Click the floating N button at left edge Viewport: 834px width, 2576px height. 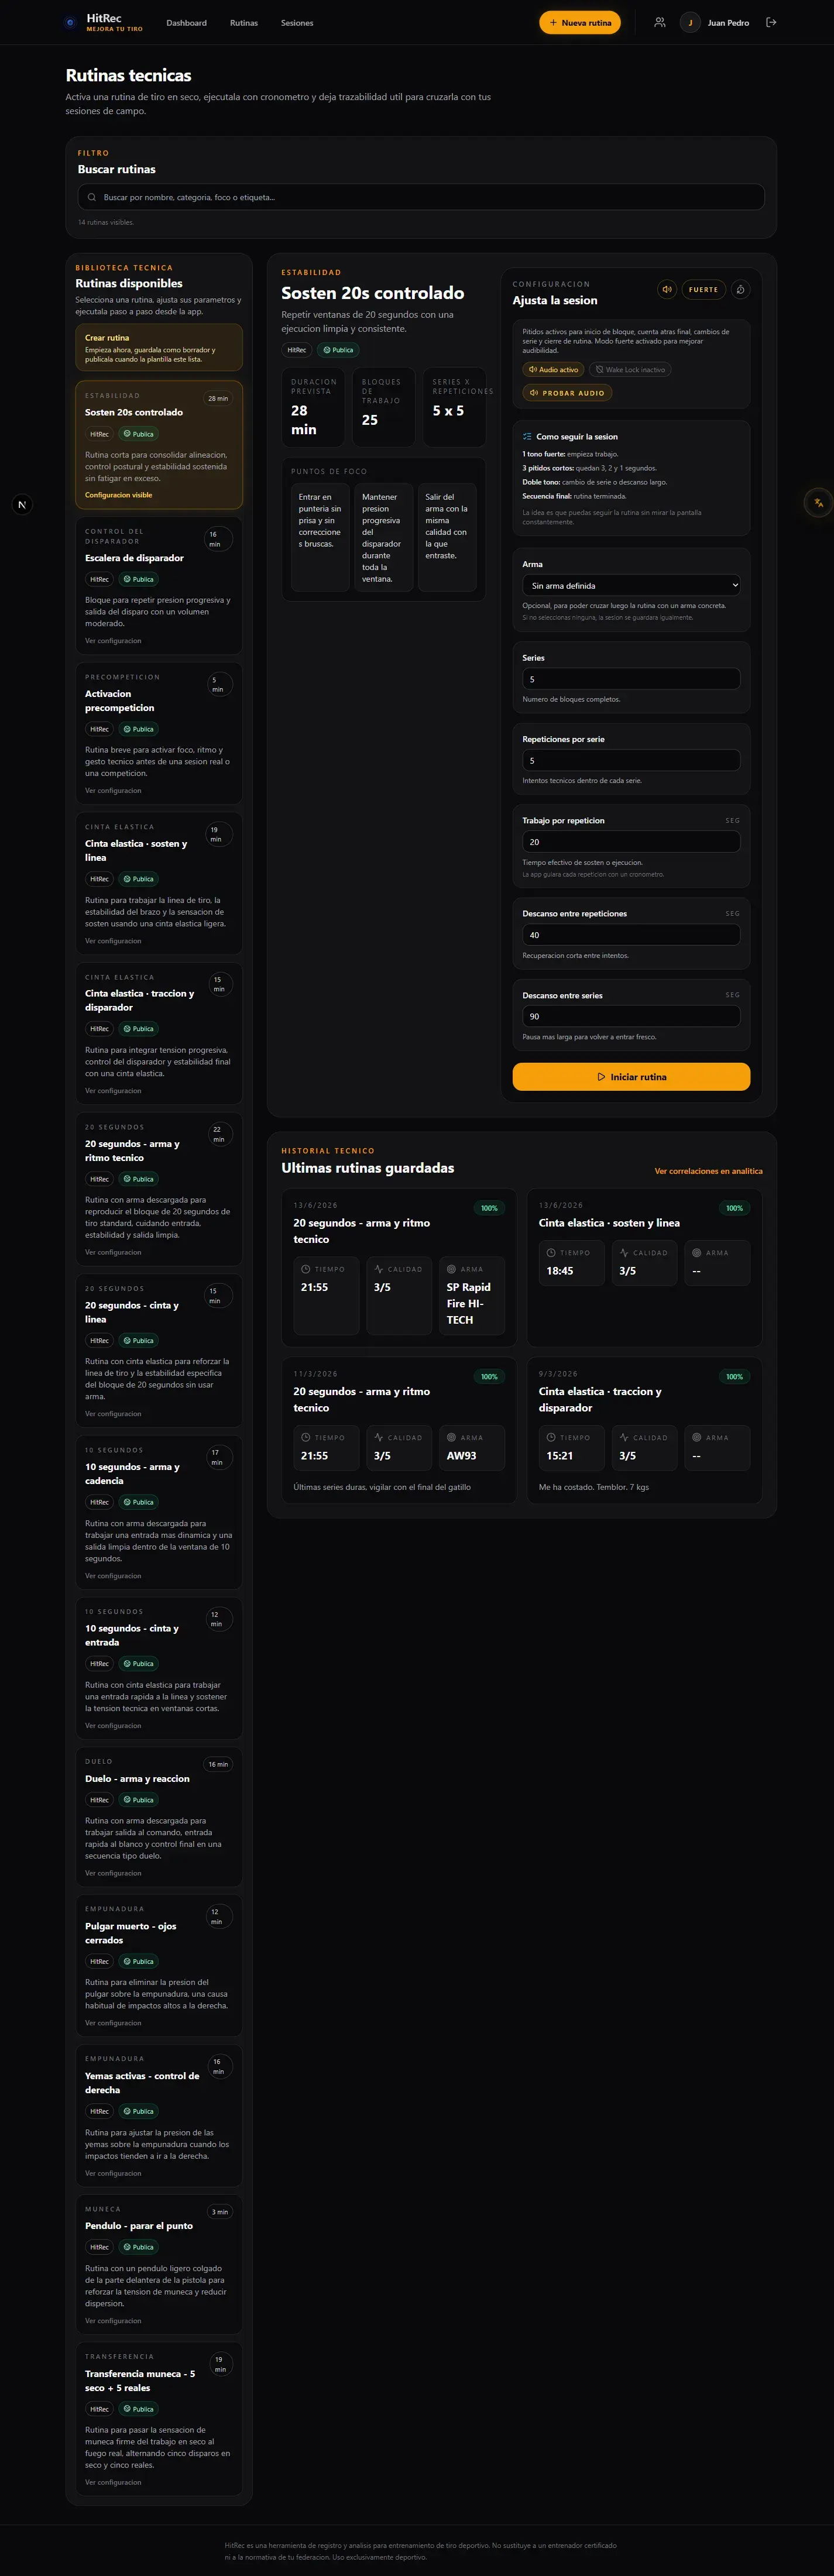point(22,504)
